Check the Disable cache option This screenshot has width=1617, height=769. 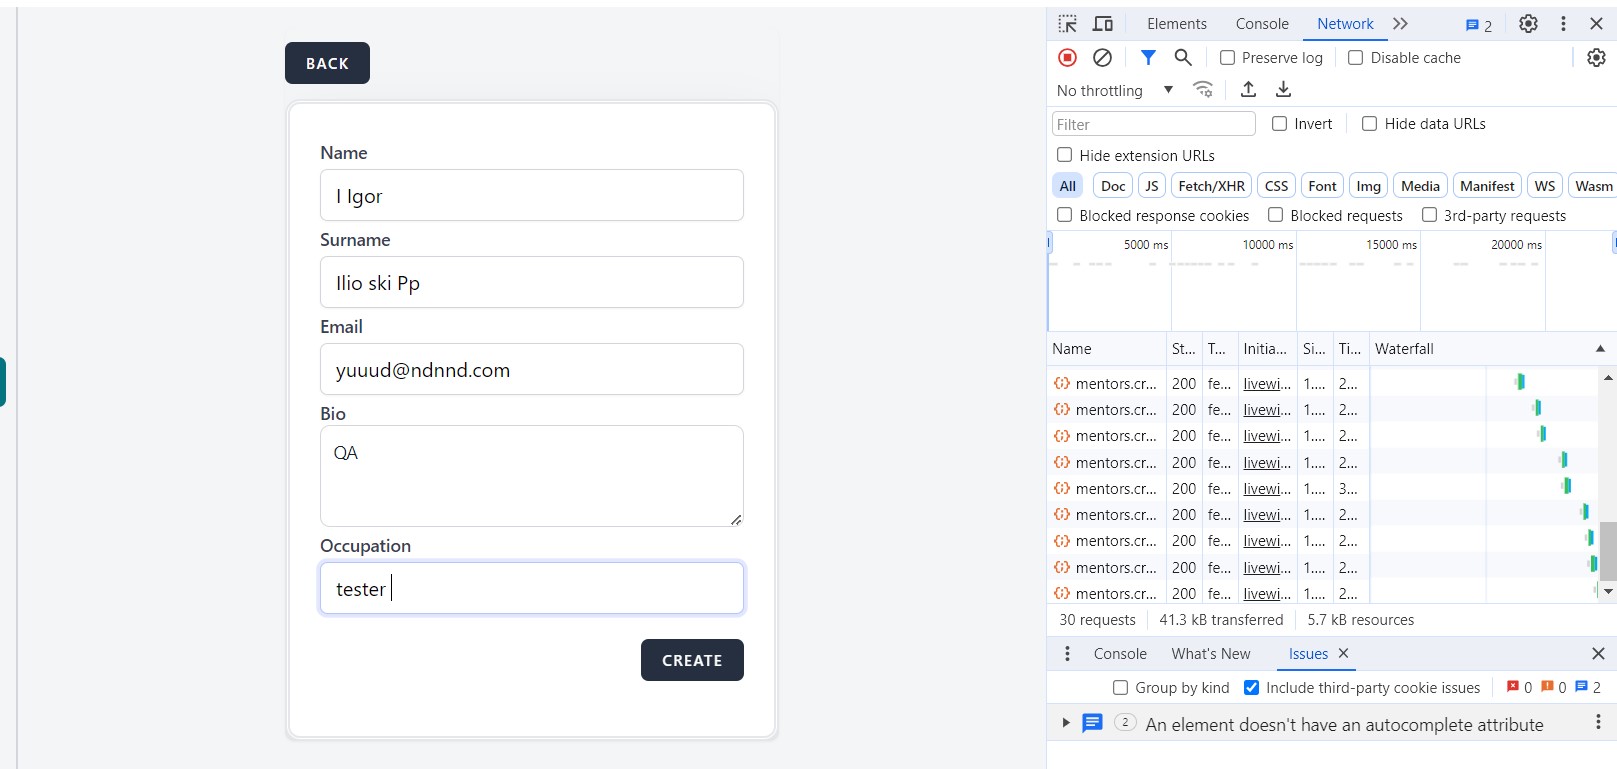1356,58
